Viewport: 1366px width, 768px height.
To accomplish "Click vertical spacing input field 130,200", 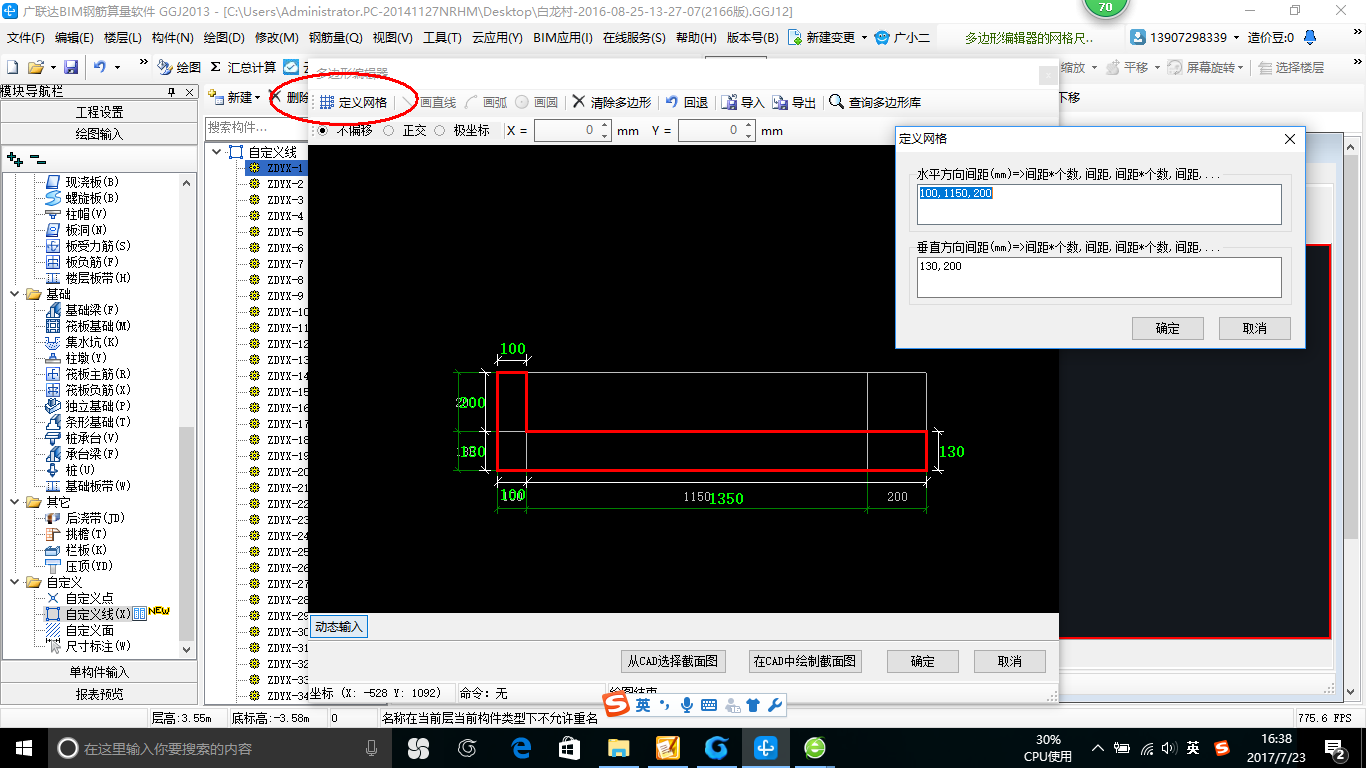I will coord(1099,277).
